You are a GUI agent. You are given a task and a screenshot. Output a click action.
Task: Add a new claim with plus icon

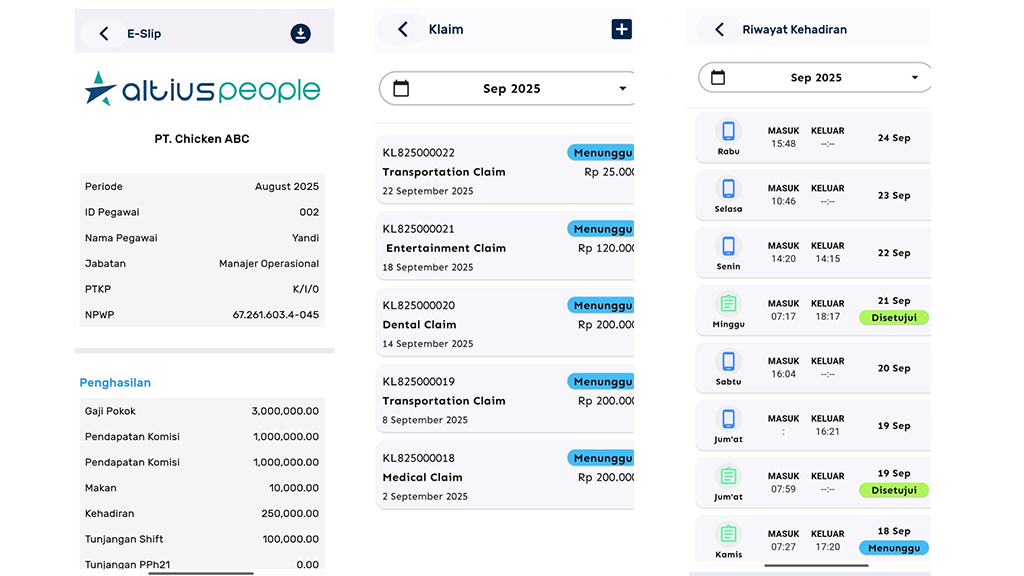(621, 29)
